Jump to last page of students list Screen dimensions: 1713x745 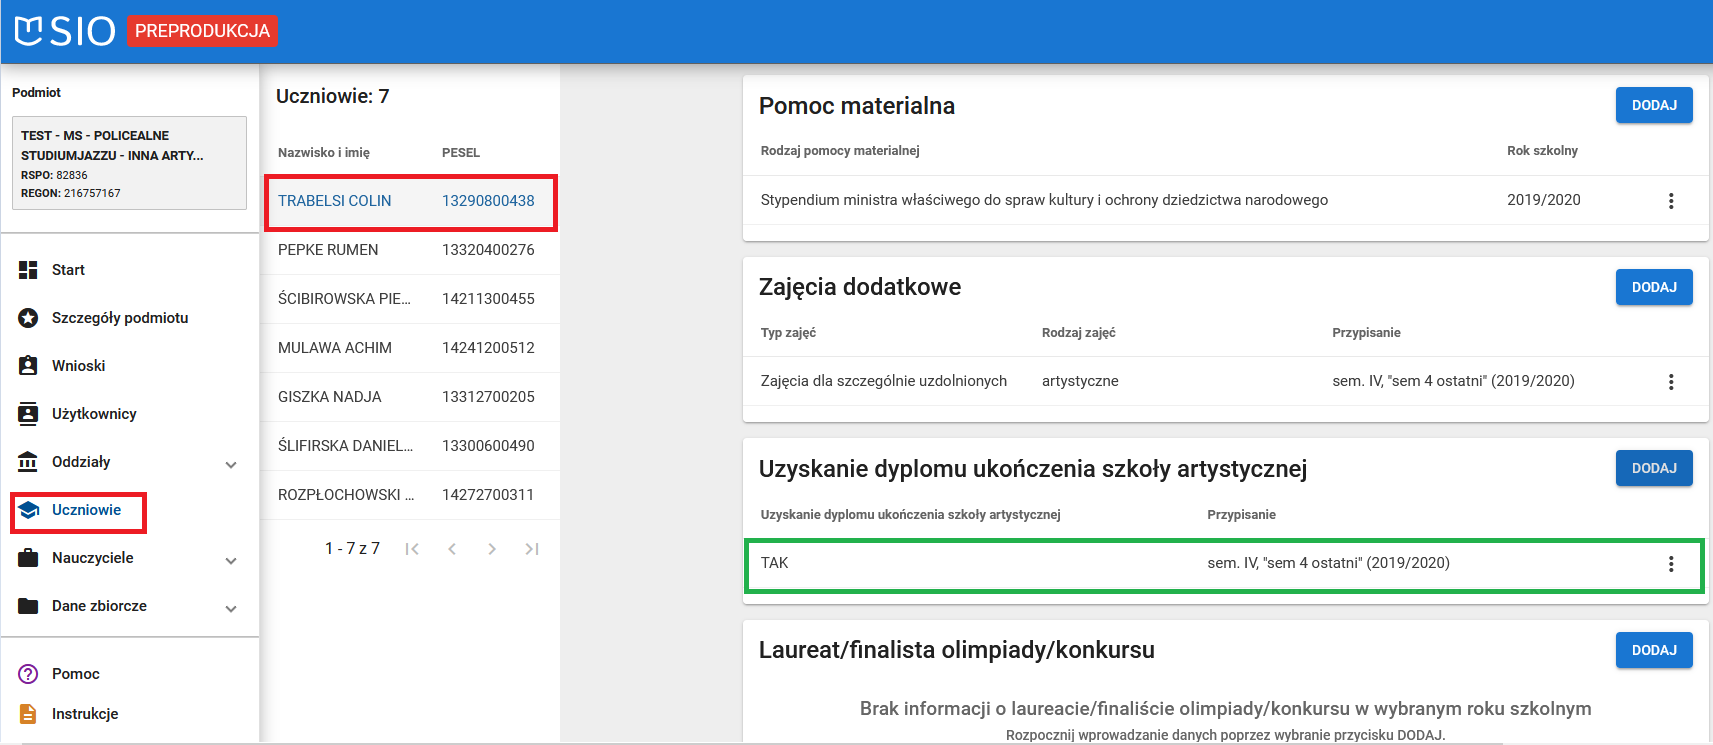[531, 549]
